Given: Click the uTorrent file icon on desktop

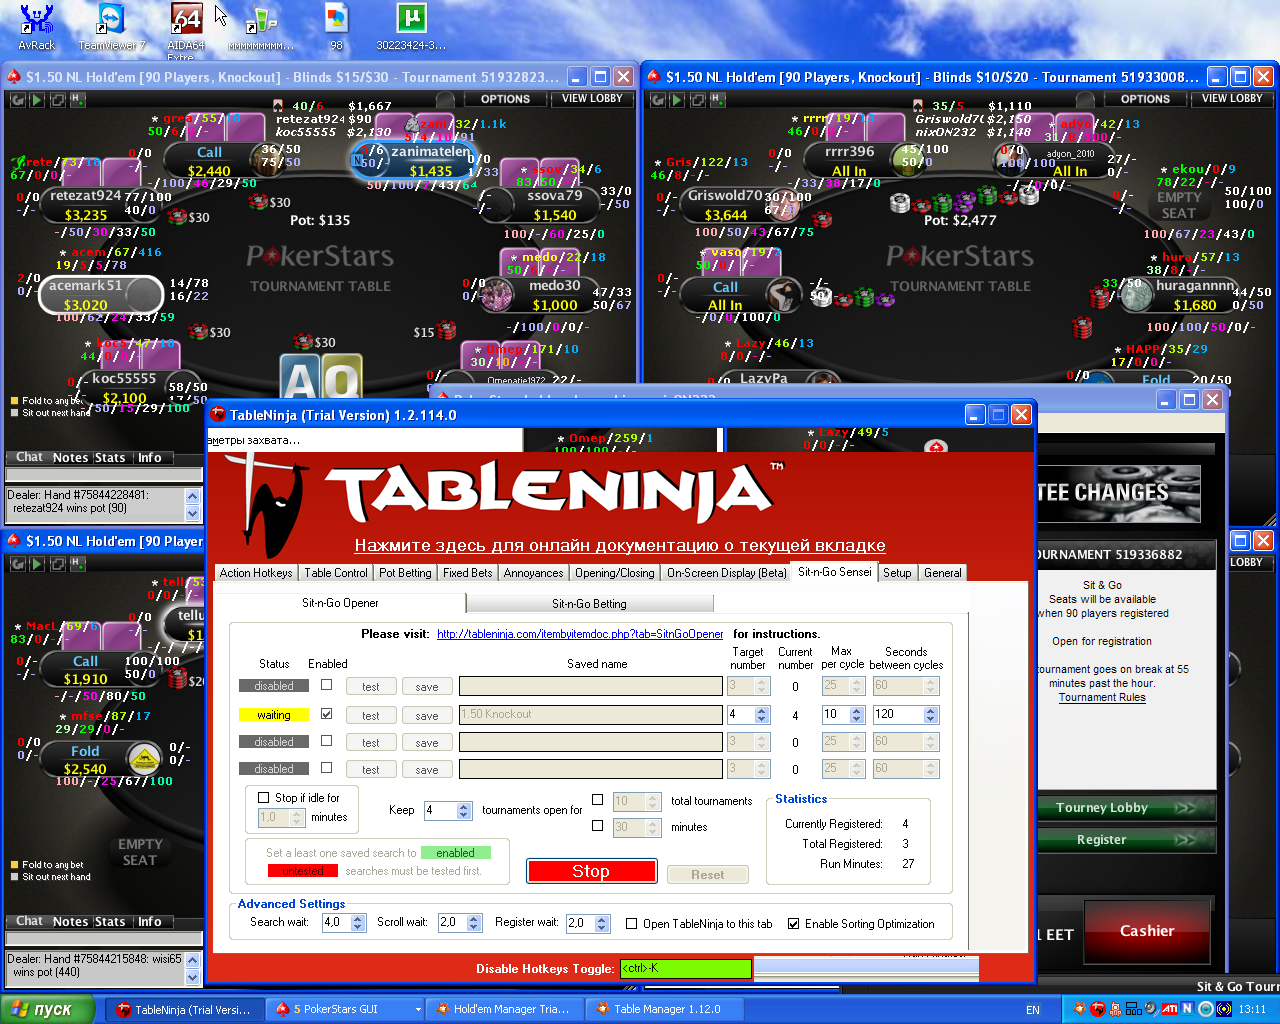Looking at the screenshot, I should [x=411, y=22].
